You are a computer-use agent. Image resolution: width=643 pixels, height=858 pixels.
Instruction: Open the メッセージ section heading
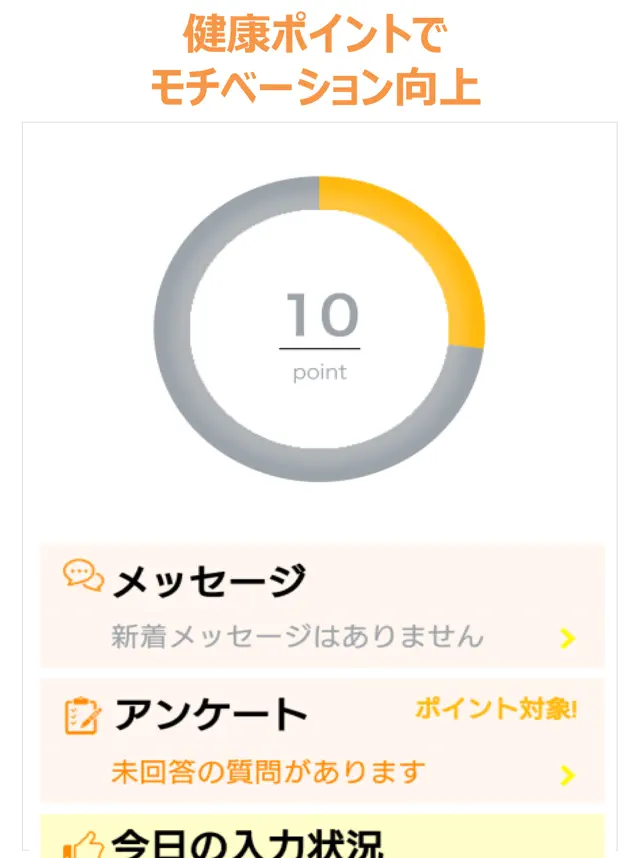[210, 581]
